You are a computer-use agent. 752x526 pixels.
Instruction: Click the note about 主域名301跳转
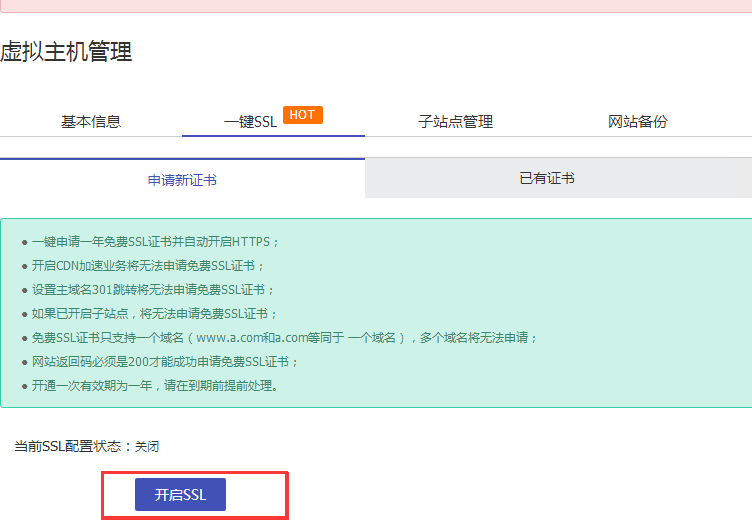point(152,290)
